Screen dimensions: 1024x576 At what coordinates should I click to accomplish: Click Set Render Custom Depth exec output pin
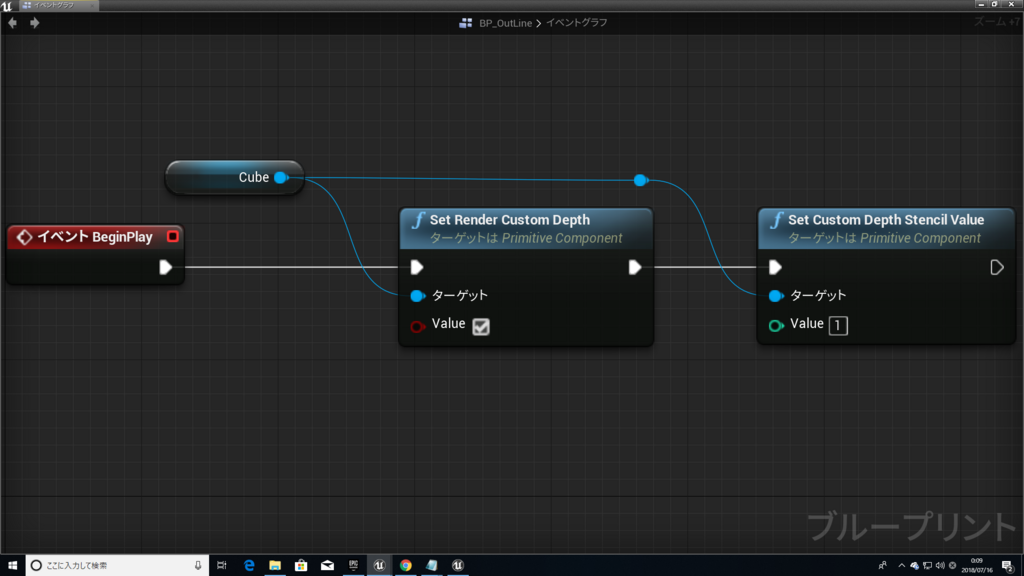[634, 267]
